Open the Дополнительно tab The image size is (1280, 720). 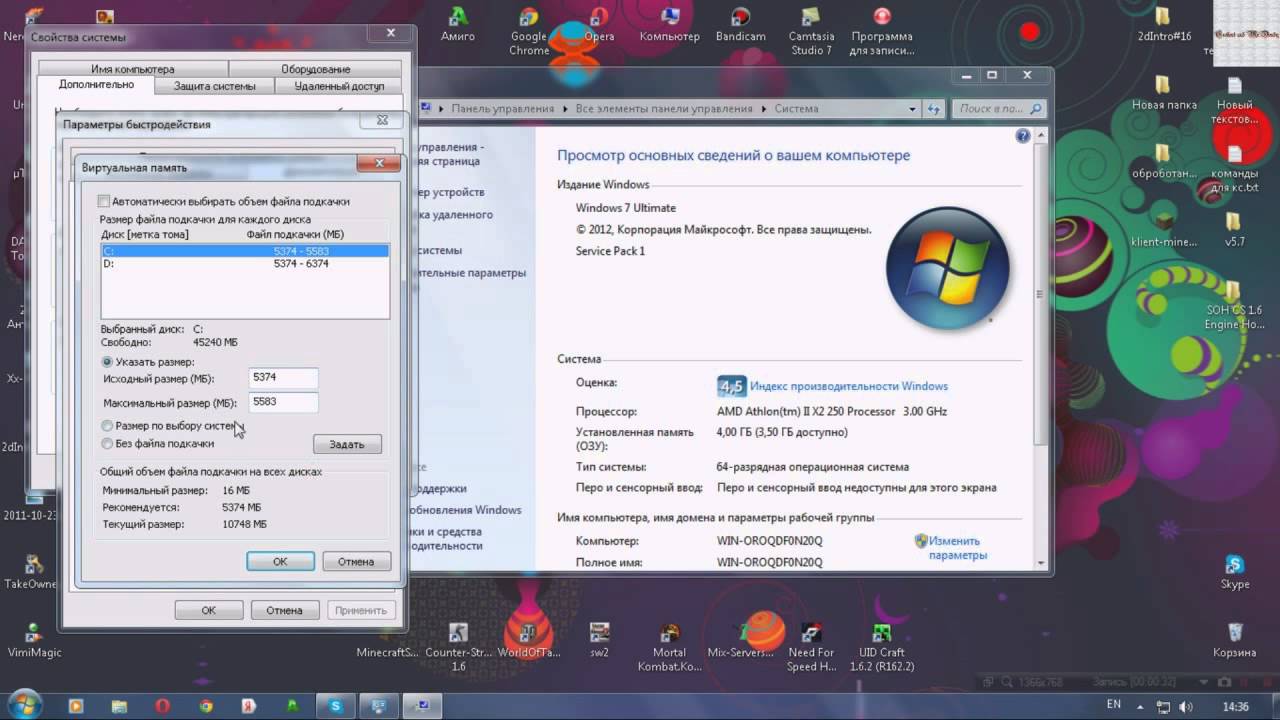pos(97,85)
